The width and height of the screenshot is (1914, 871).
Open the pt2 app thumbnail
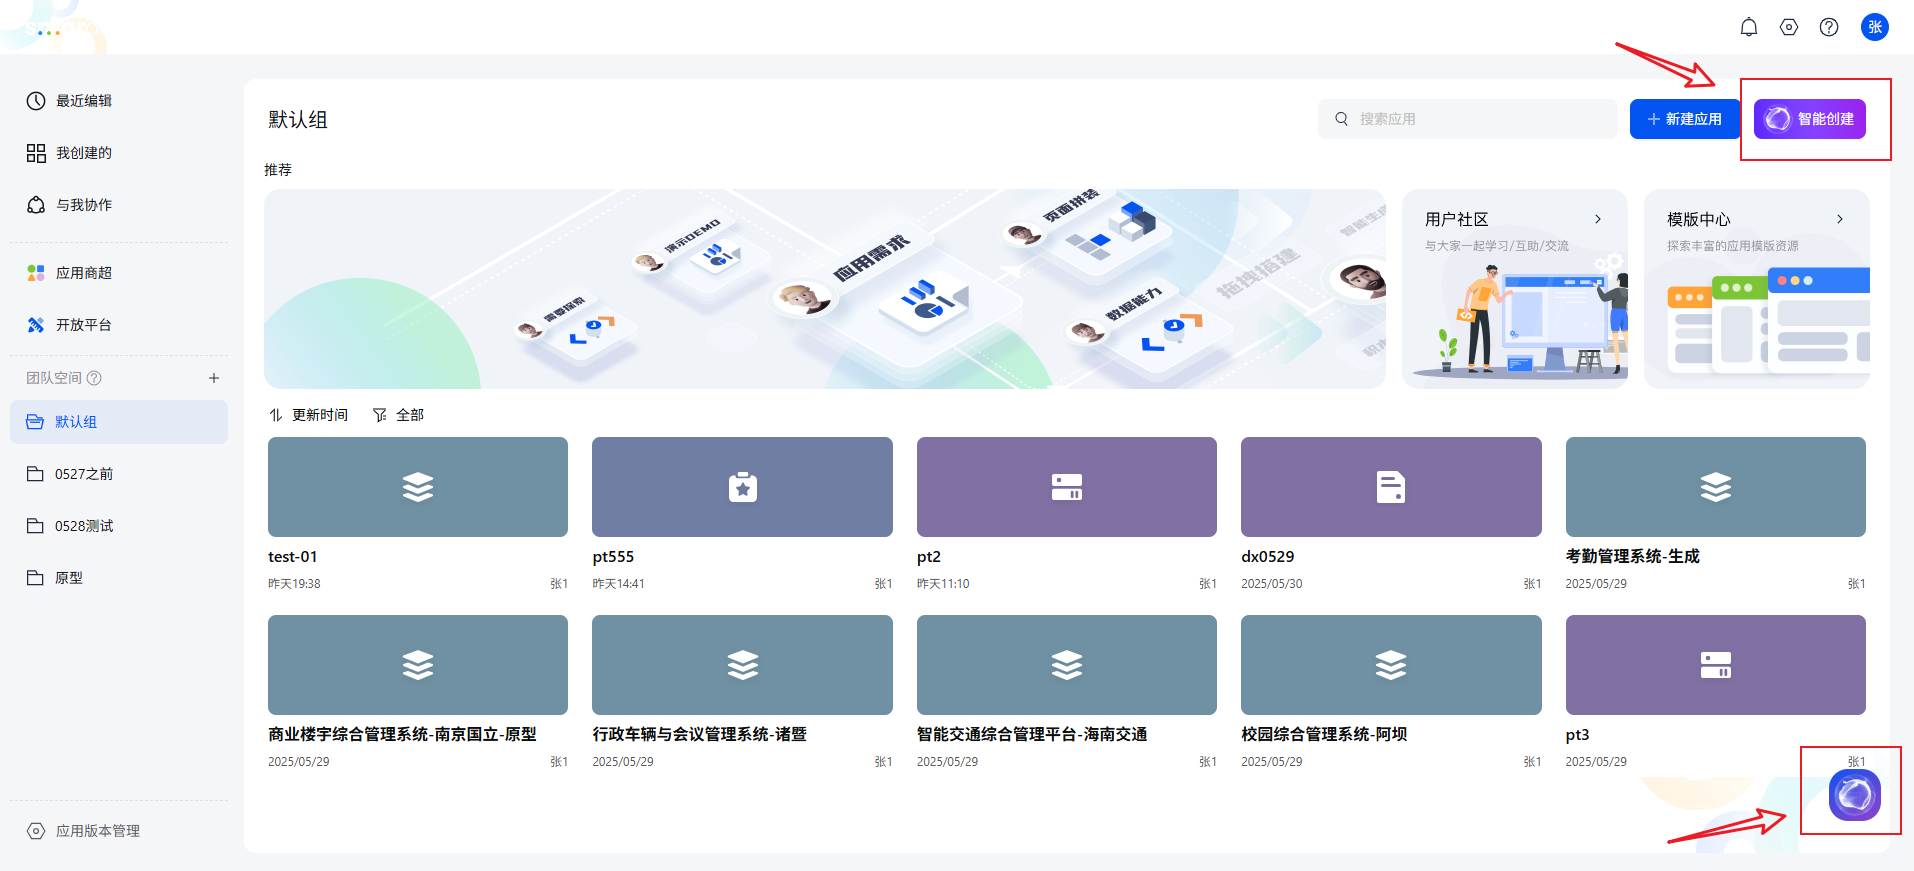point(1067,487)
